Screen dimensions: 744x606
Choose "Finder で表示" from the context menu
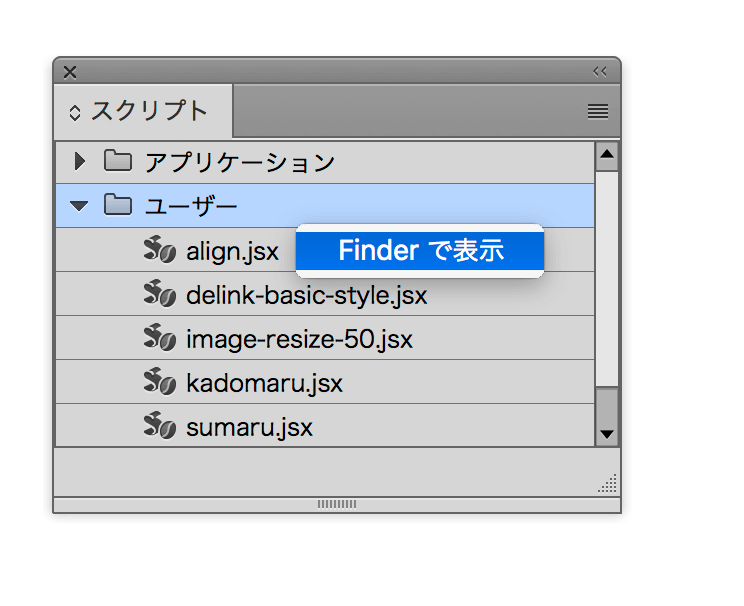[x=420, y=251]
